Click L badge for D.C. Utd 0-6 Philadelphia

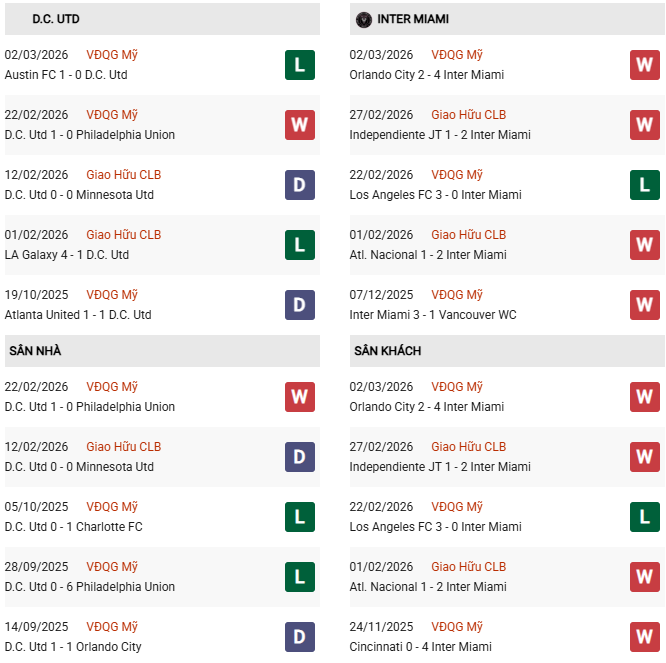pyautogui.click(x=299, y=577)
